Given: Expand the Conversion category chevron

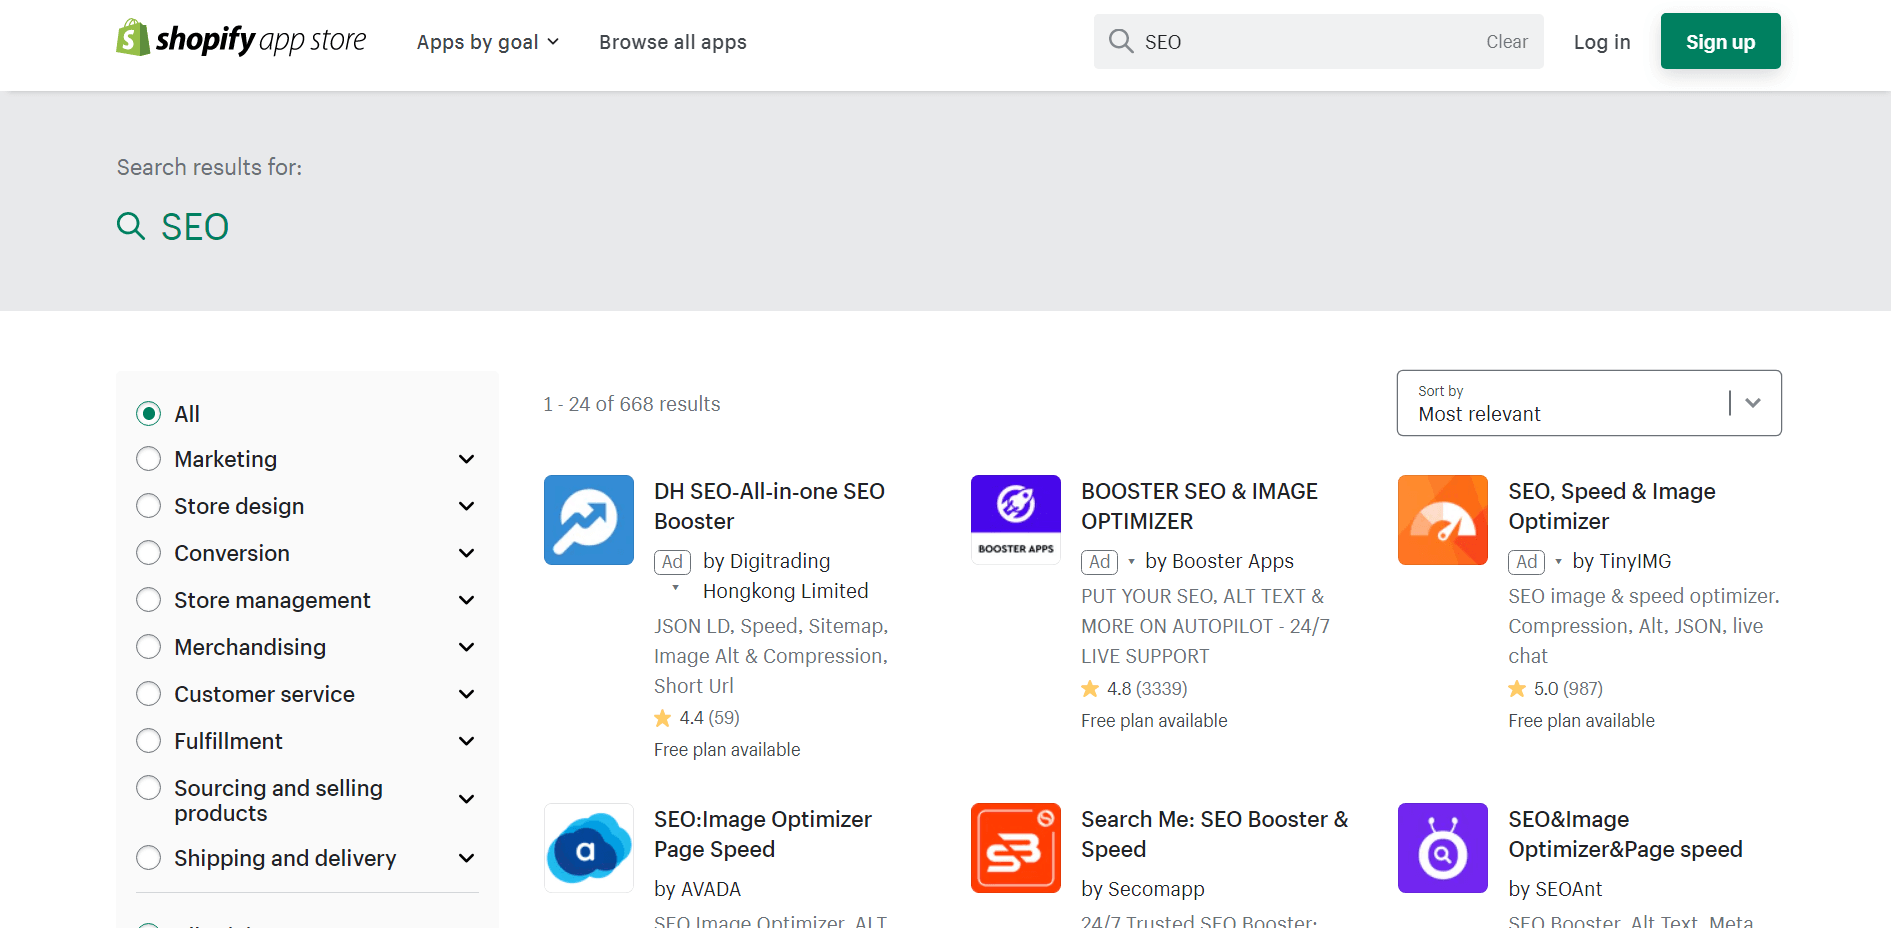Looking at the screenshot, I should tap(466, 553).
